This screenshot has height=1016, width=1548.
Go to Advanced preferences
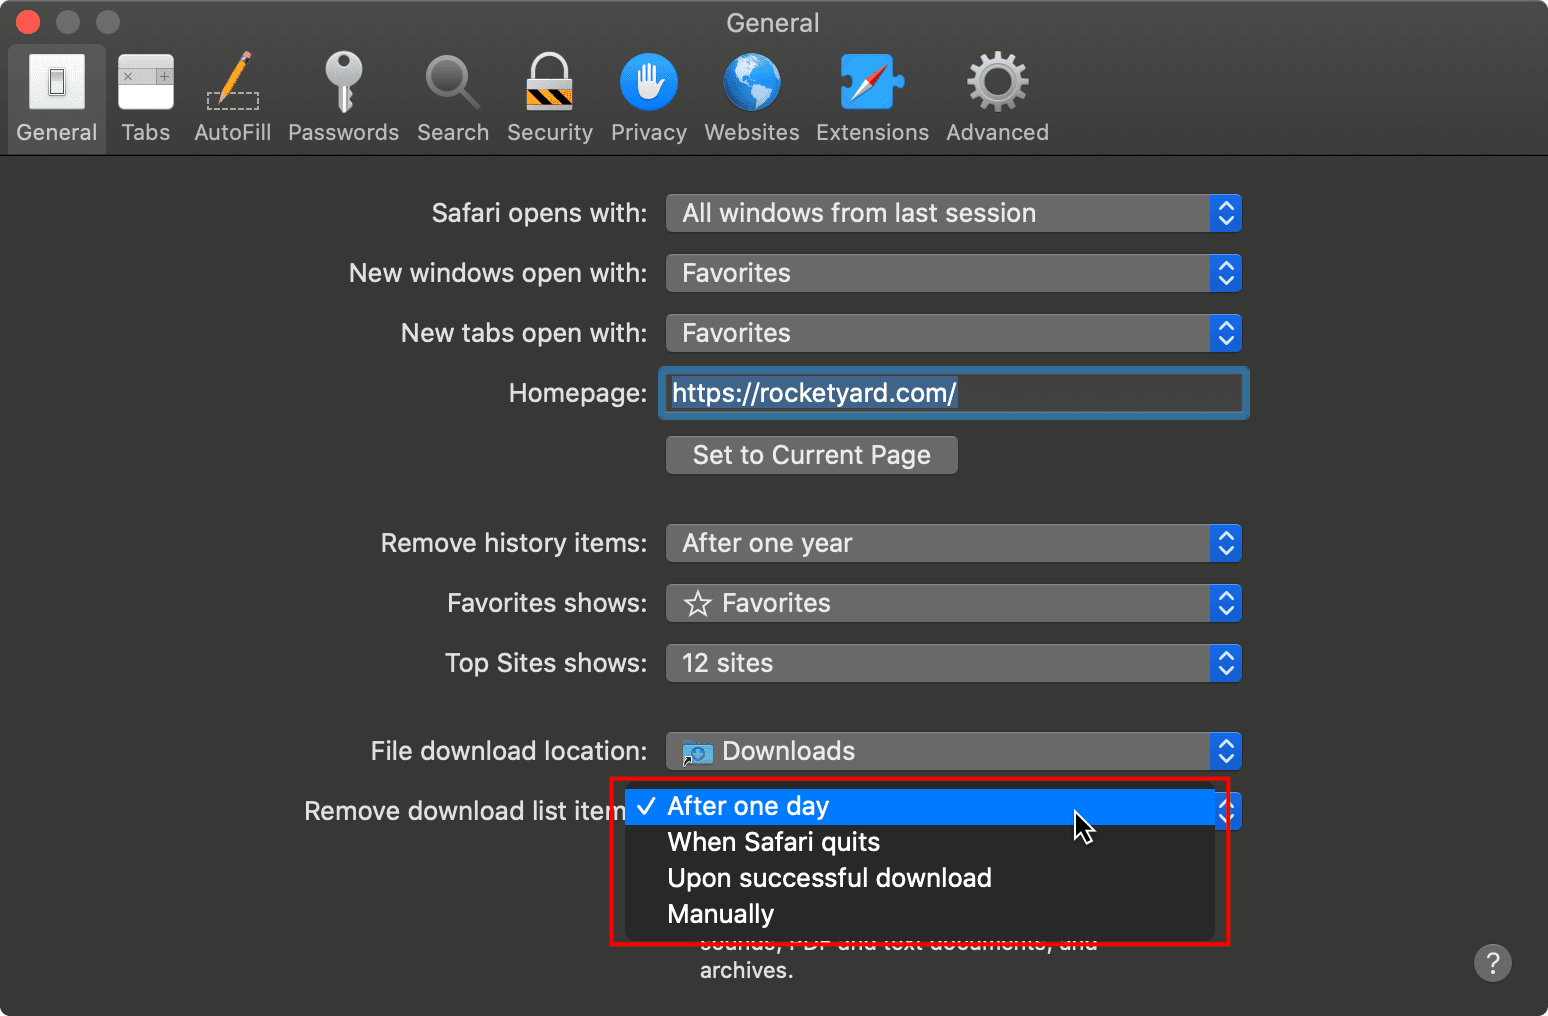pos(997,98)
